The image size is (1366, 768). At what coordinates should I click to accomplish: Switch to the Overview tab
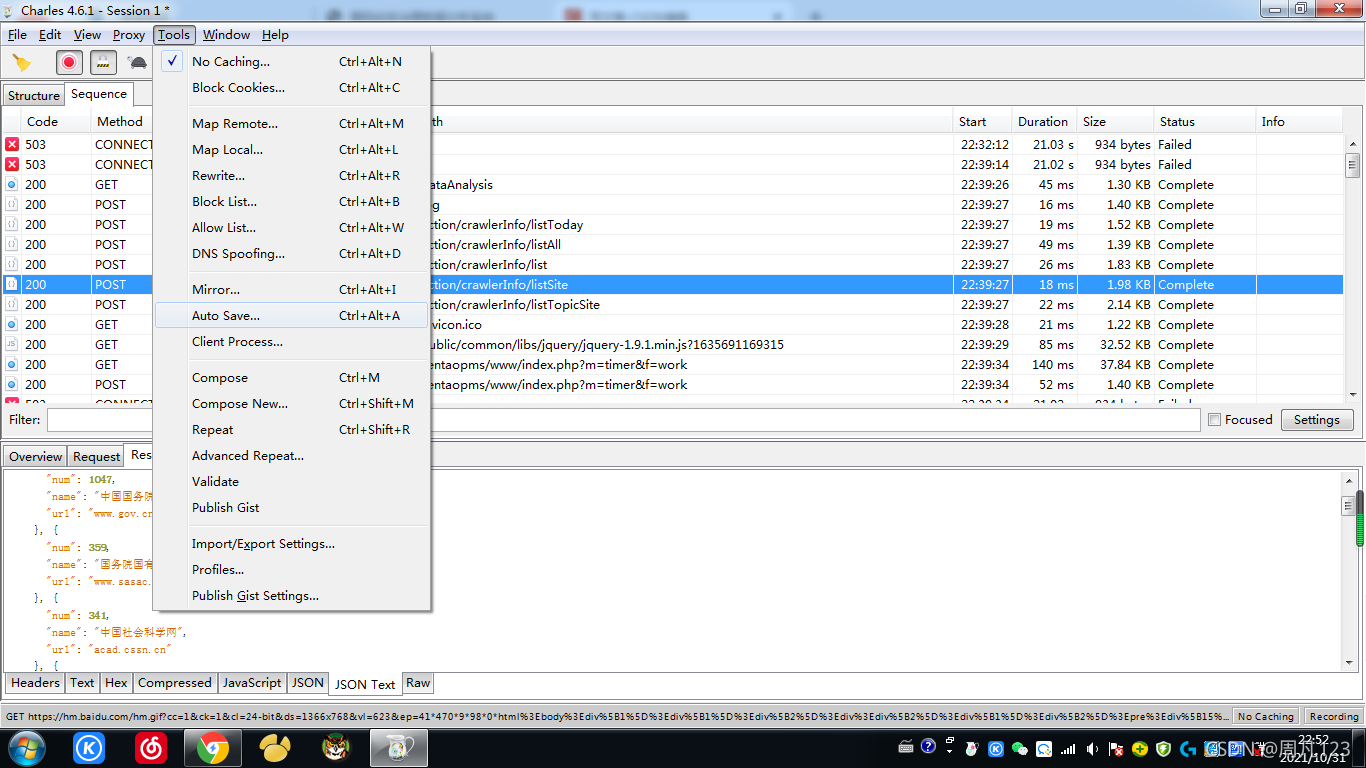pos(36,456)
